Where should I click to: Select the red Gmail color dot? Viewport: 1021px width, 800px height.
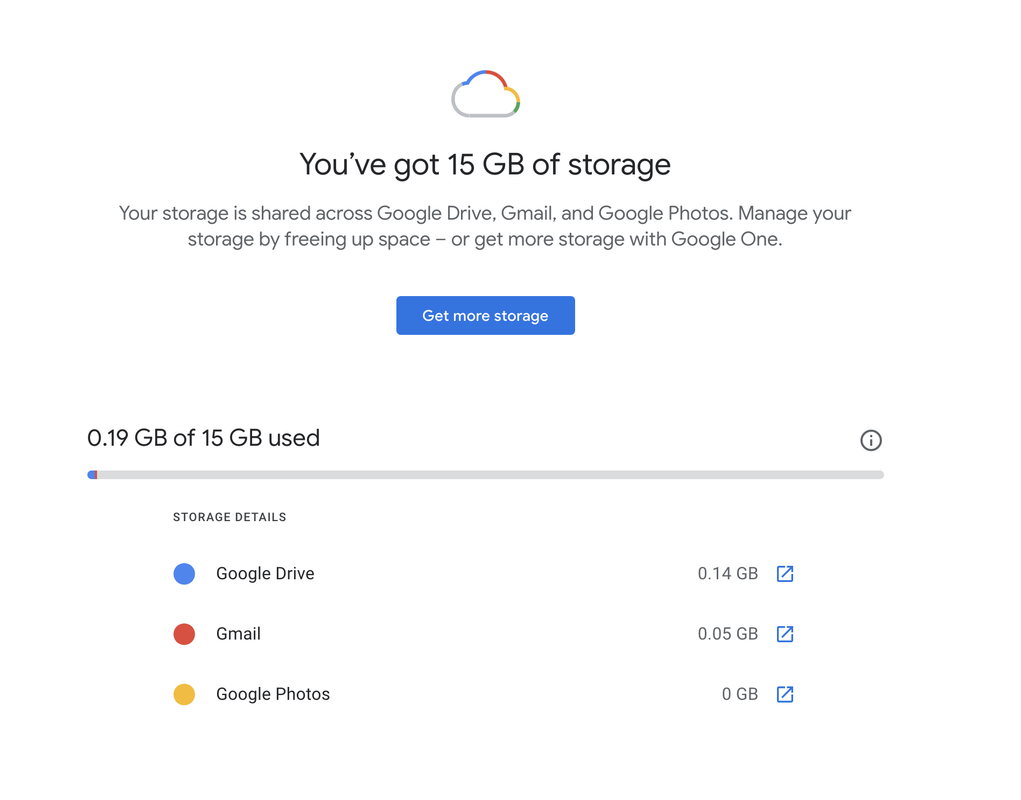[x=184, y=634]
